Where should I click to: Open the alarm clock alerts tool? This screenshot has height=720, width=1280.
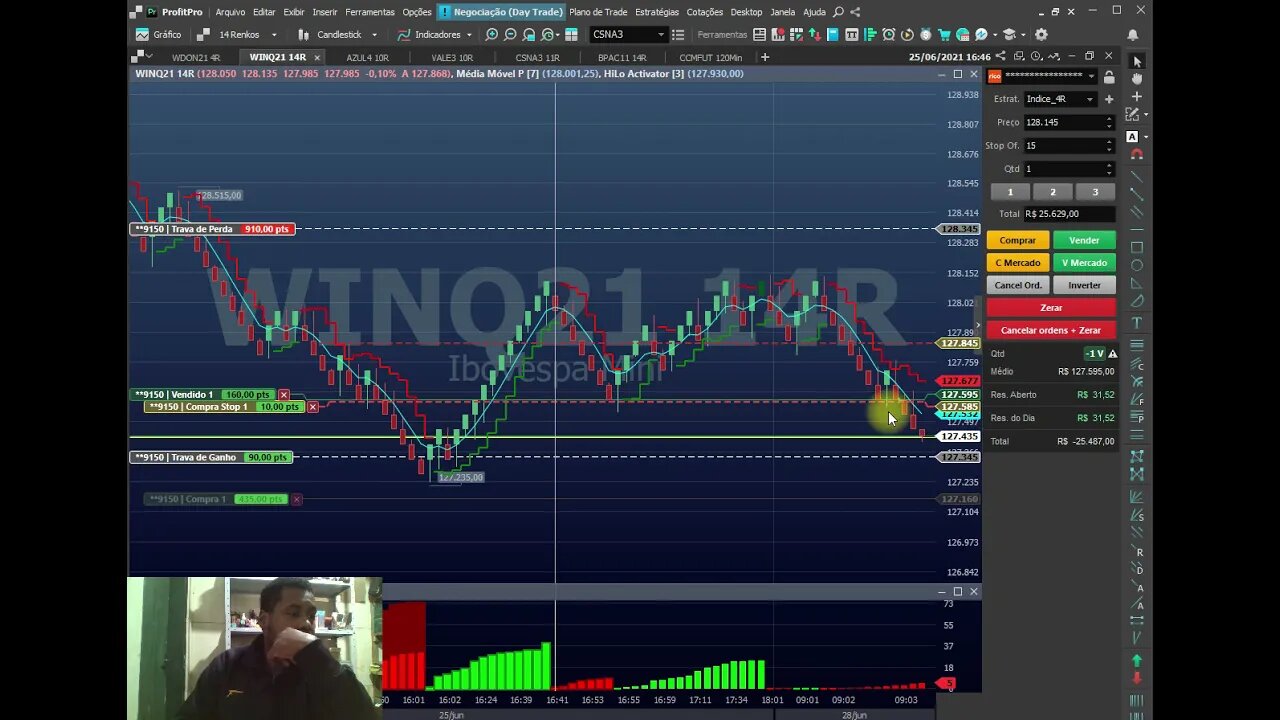click(888, 34)
